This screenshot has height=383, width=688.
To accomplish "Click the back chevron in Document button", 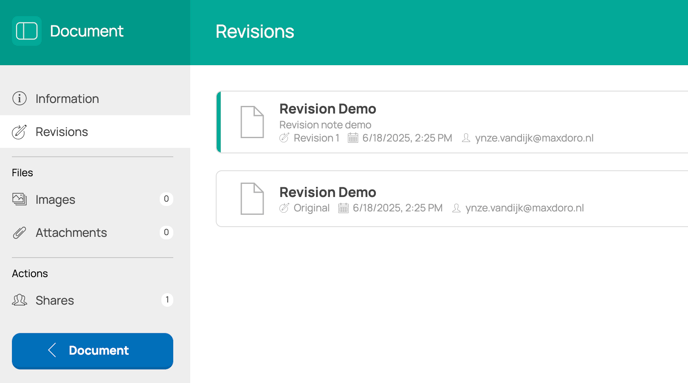I will pos(52,350).
